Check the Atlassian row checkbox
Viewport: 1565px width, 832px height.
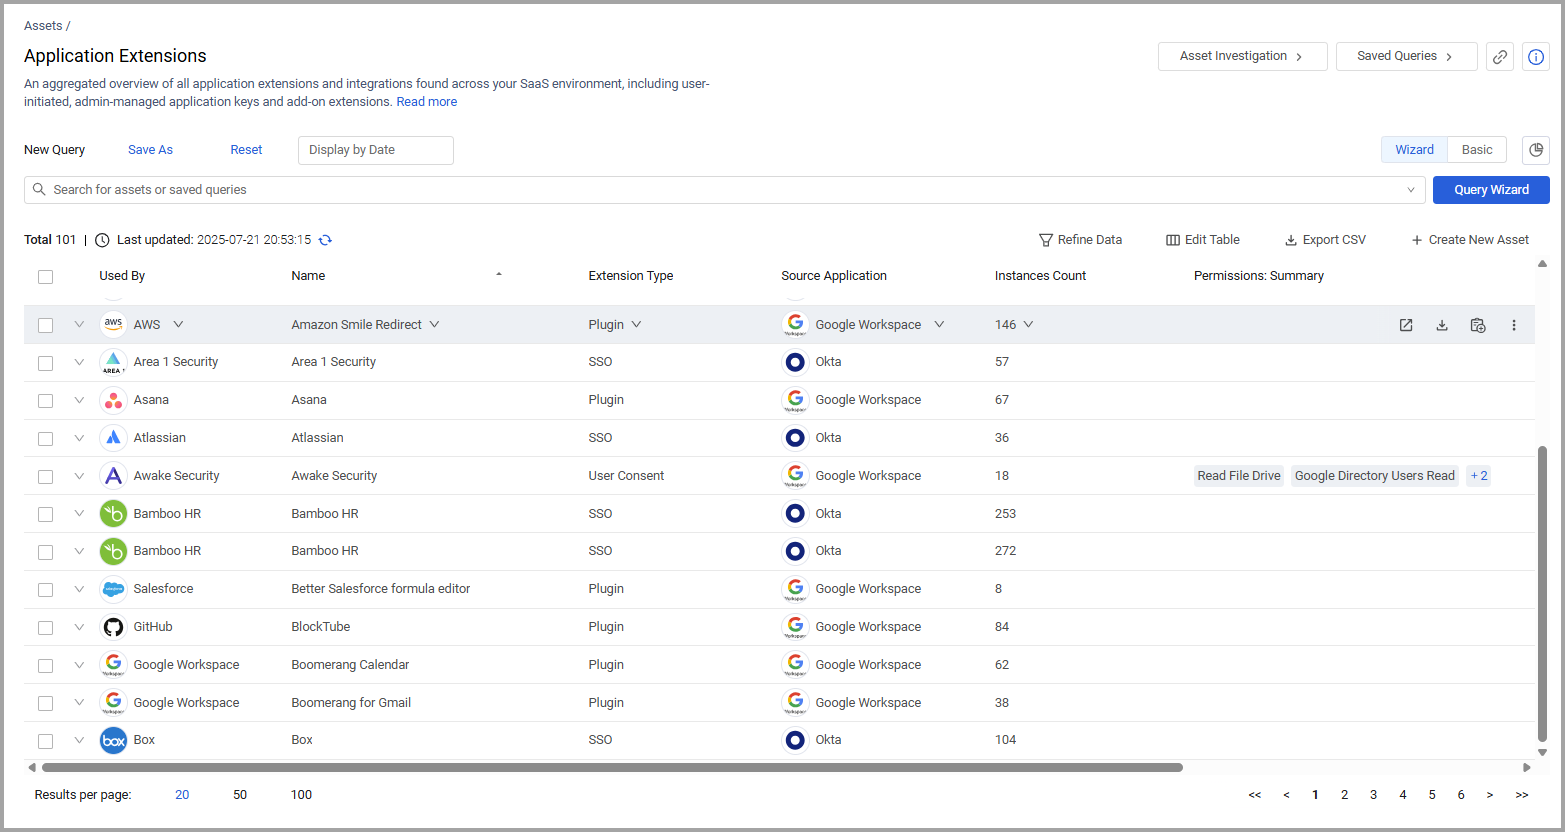45,438
